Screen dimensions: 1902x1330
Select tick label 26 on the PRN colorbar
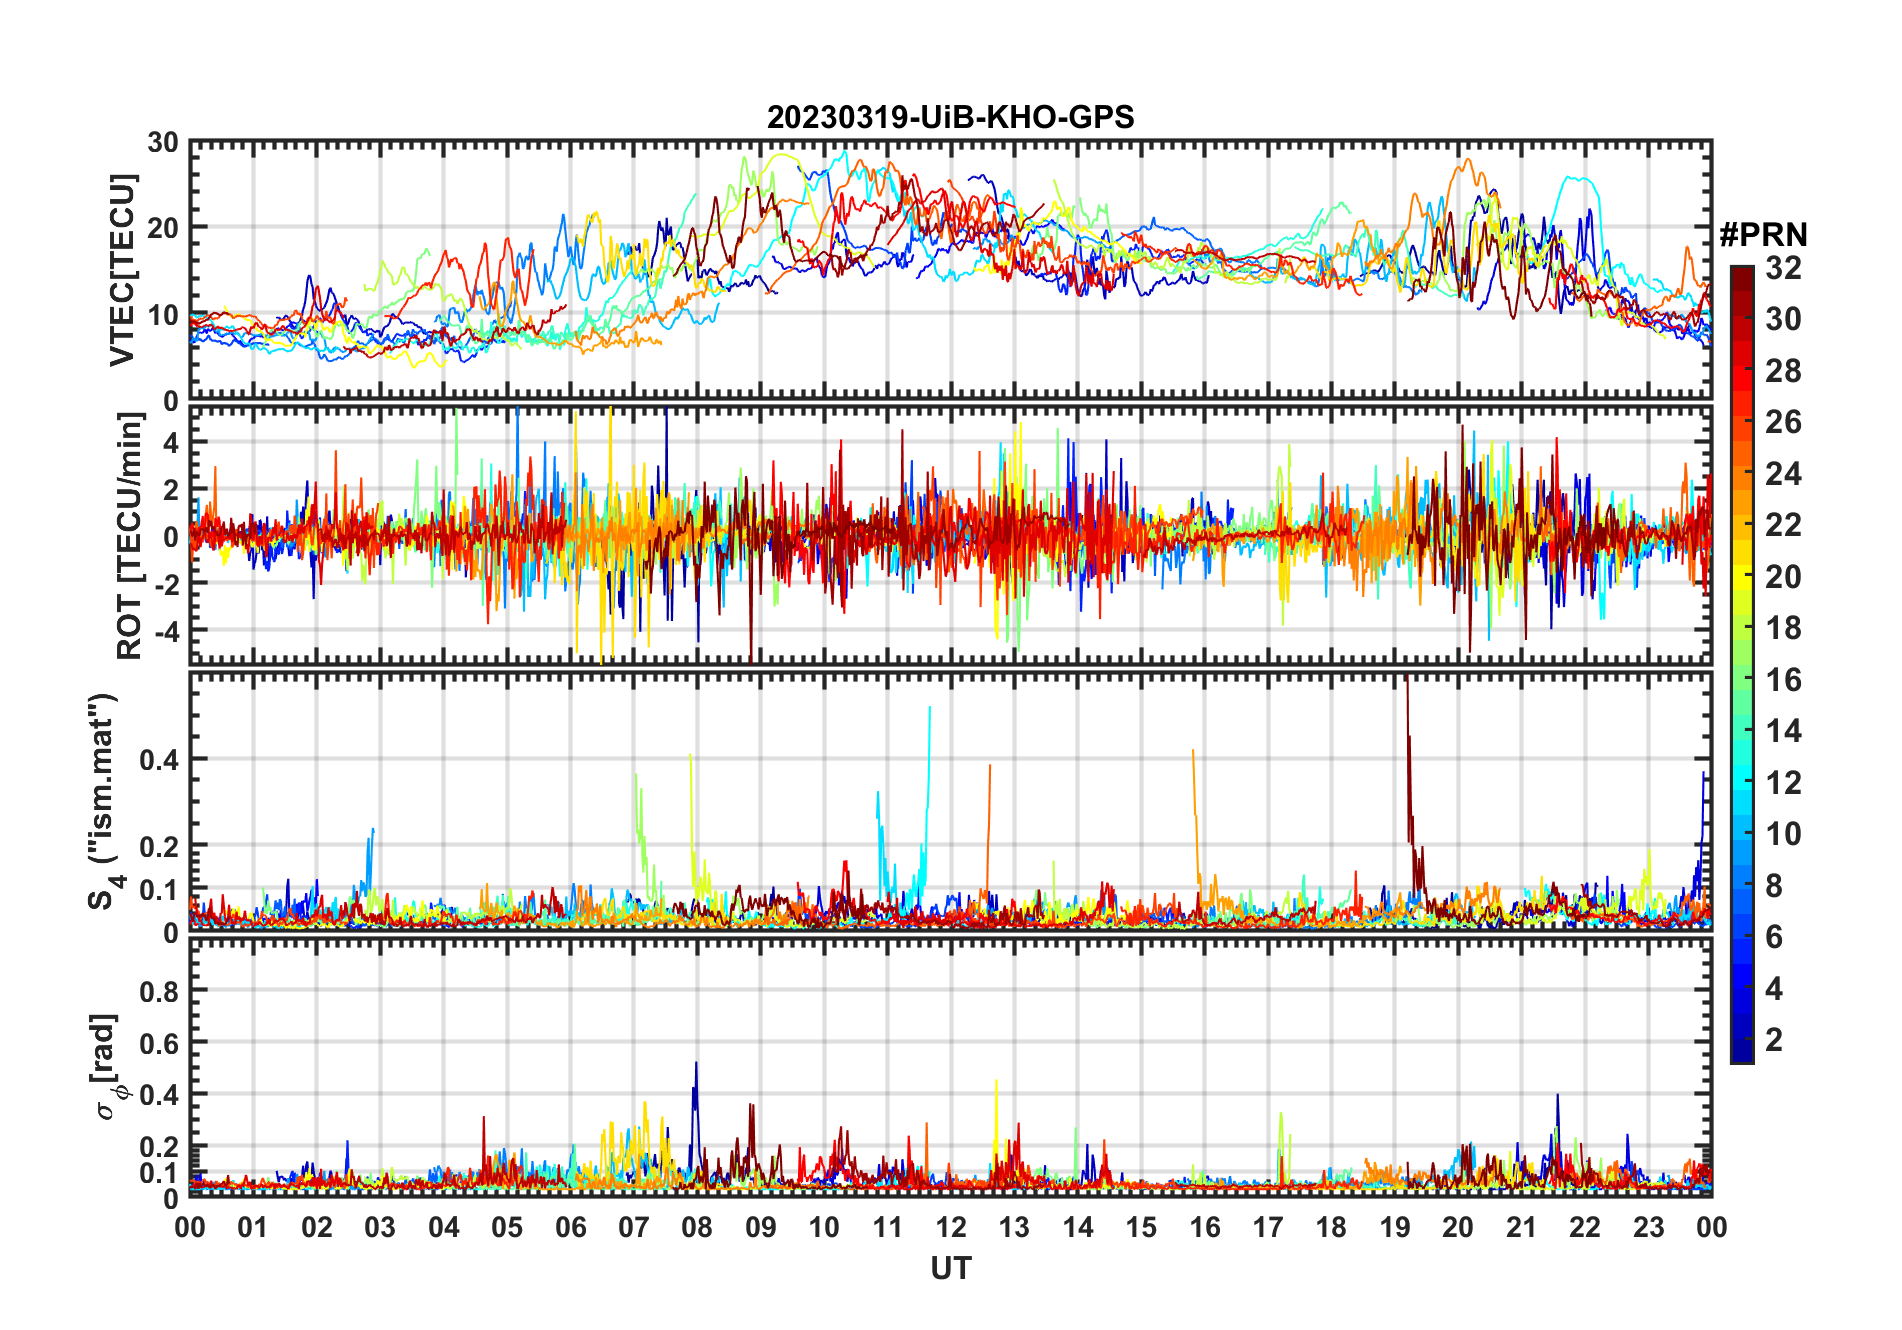coord(1783,422)
